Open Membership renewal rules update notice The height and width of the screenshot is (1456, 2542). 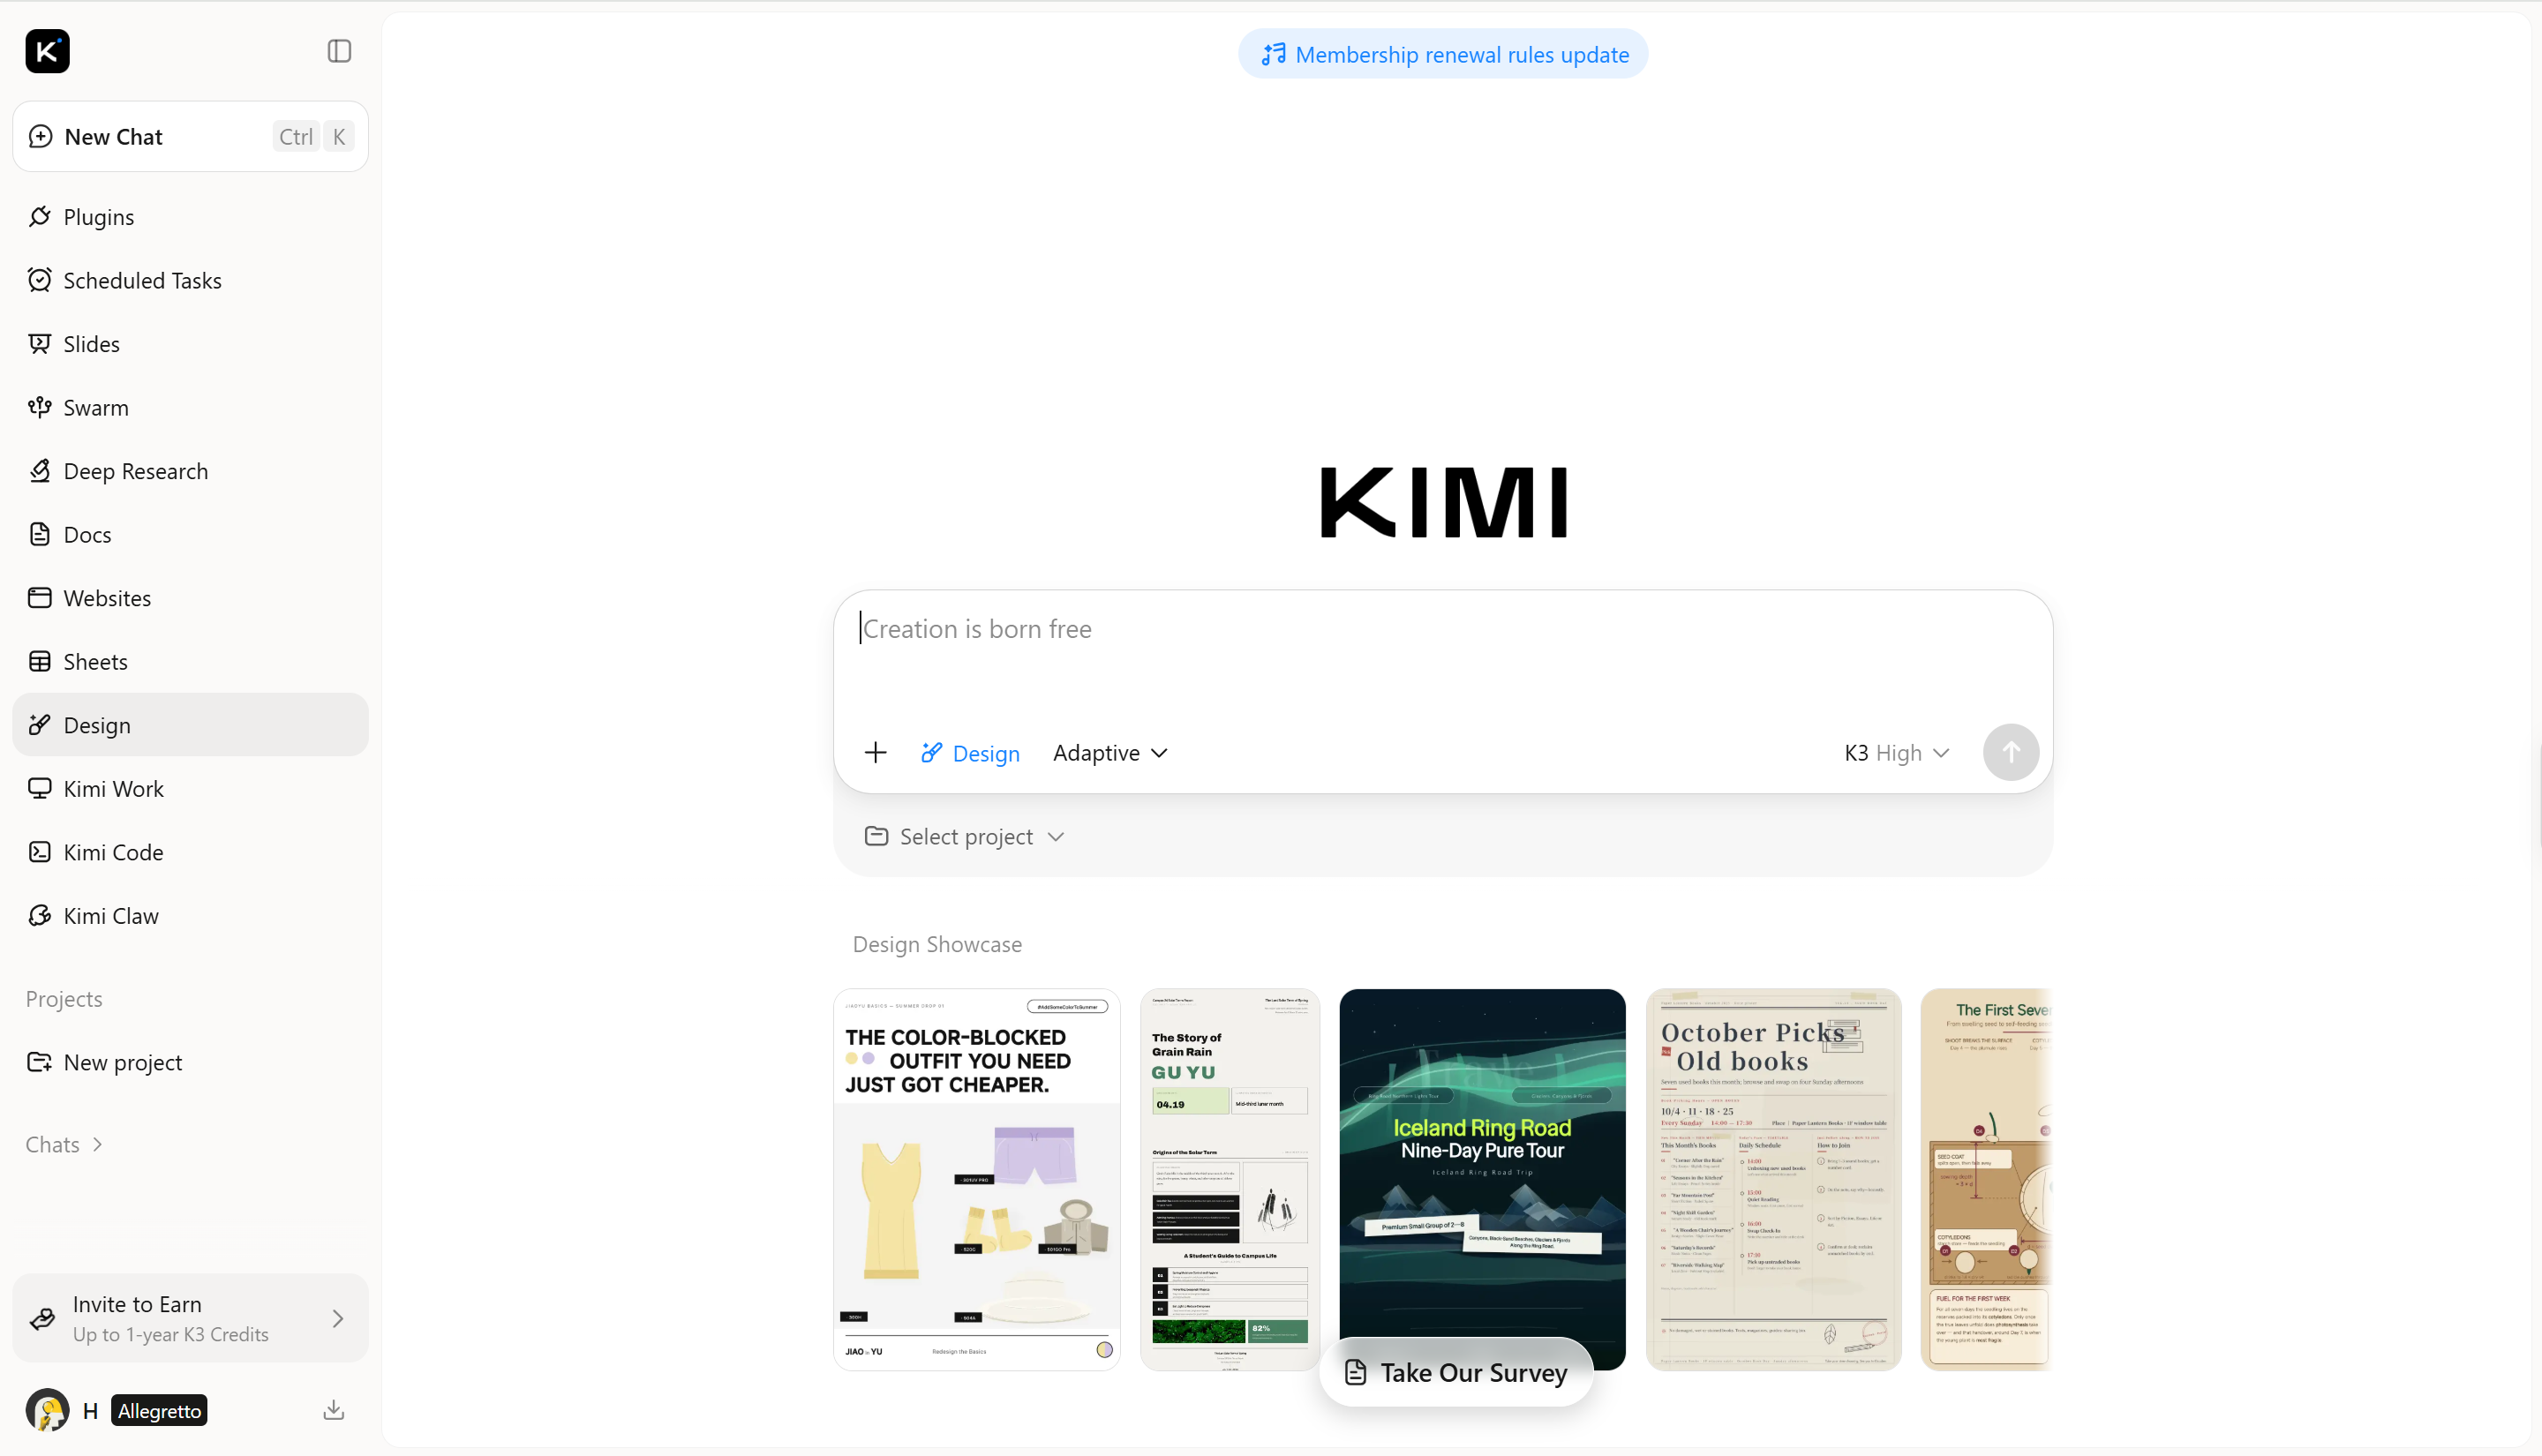coord(1443,54)
